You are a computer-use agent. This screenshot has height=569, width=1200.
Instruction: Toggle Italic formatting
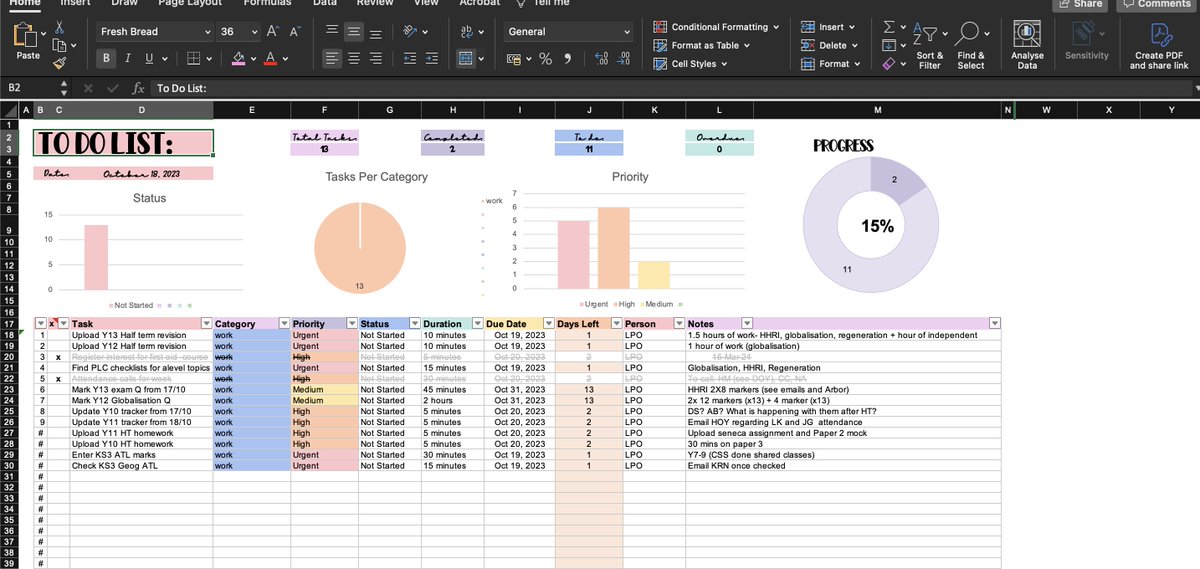tap(128, 59)
